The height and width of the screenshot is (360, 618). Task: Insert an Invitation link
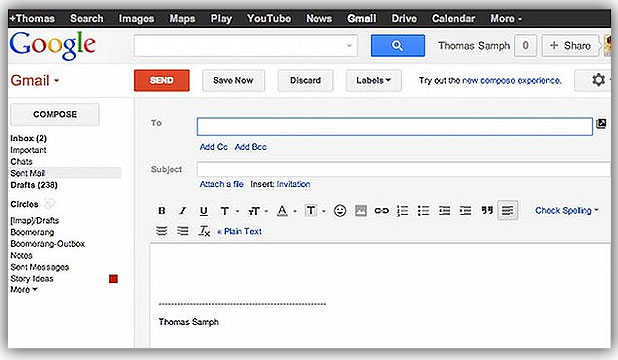pos(293,184)
